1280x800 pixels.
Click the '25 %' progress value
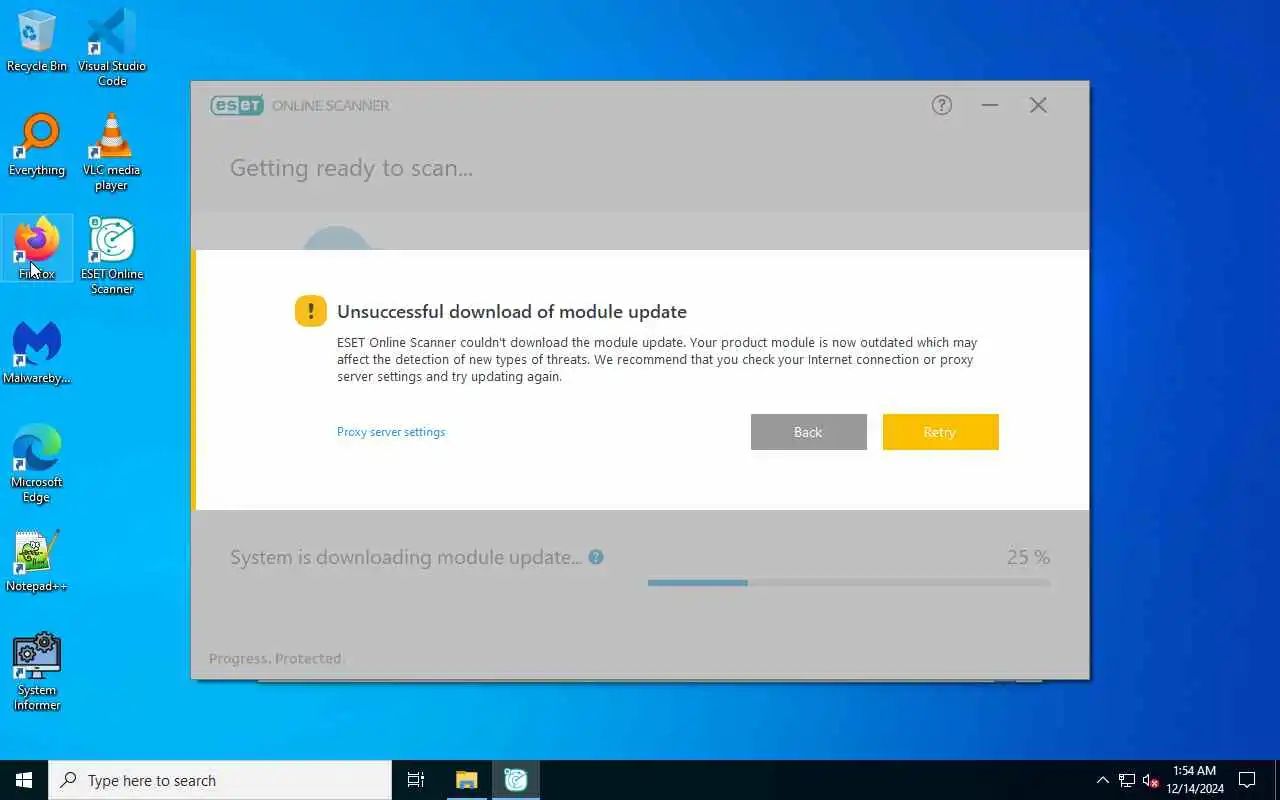point(1028,557)
